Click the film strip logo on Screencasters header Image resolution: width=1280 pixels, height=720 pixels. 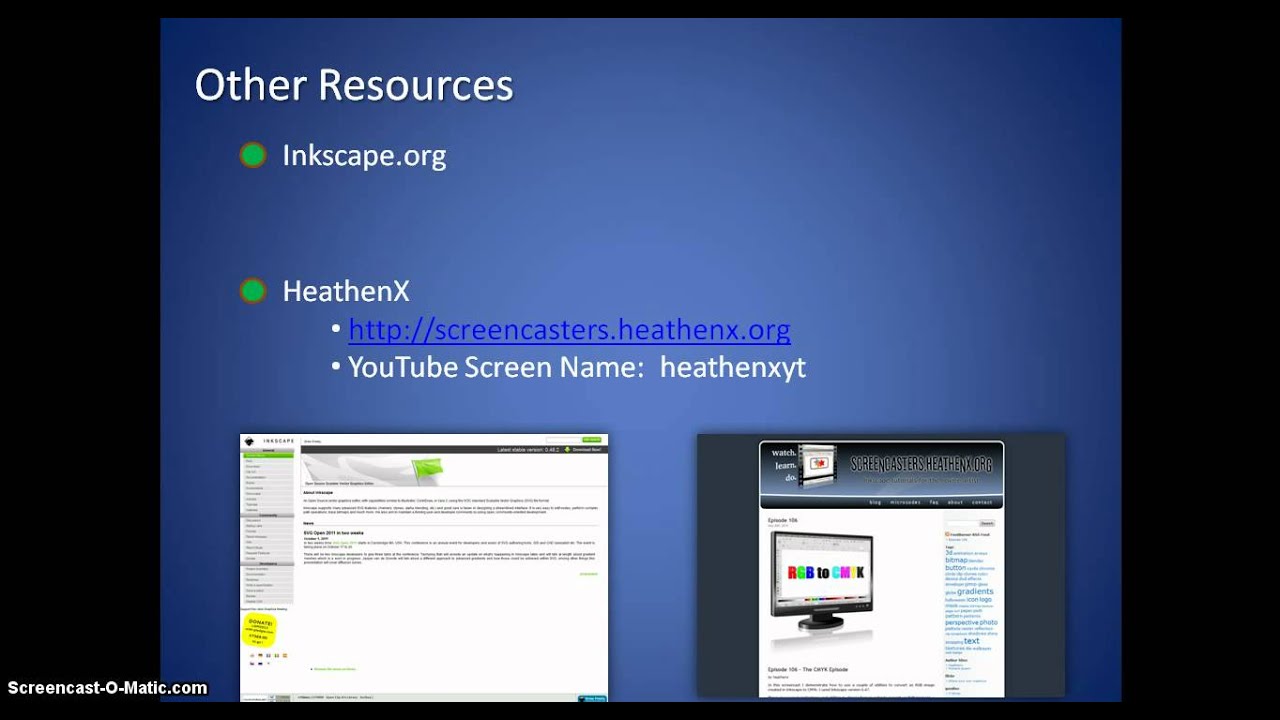point(818,466)
